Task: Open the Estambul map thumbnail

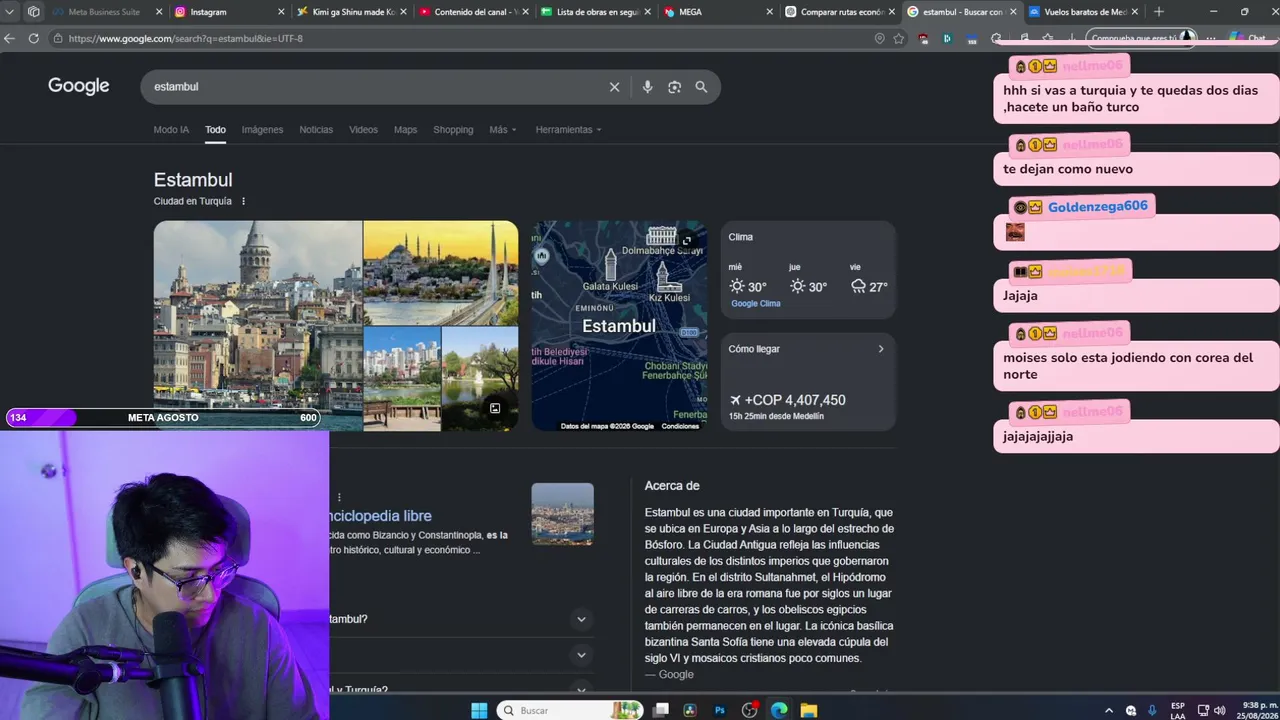Action: pyautogui.click(x=619, y=326)
